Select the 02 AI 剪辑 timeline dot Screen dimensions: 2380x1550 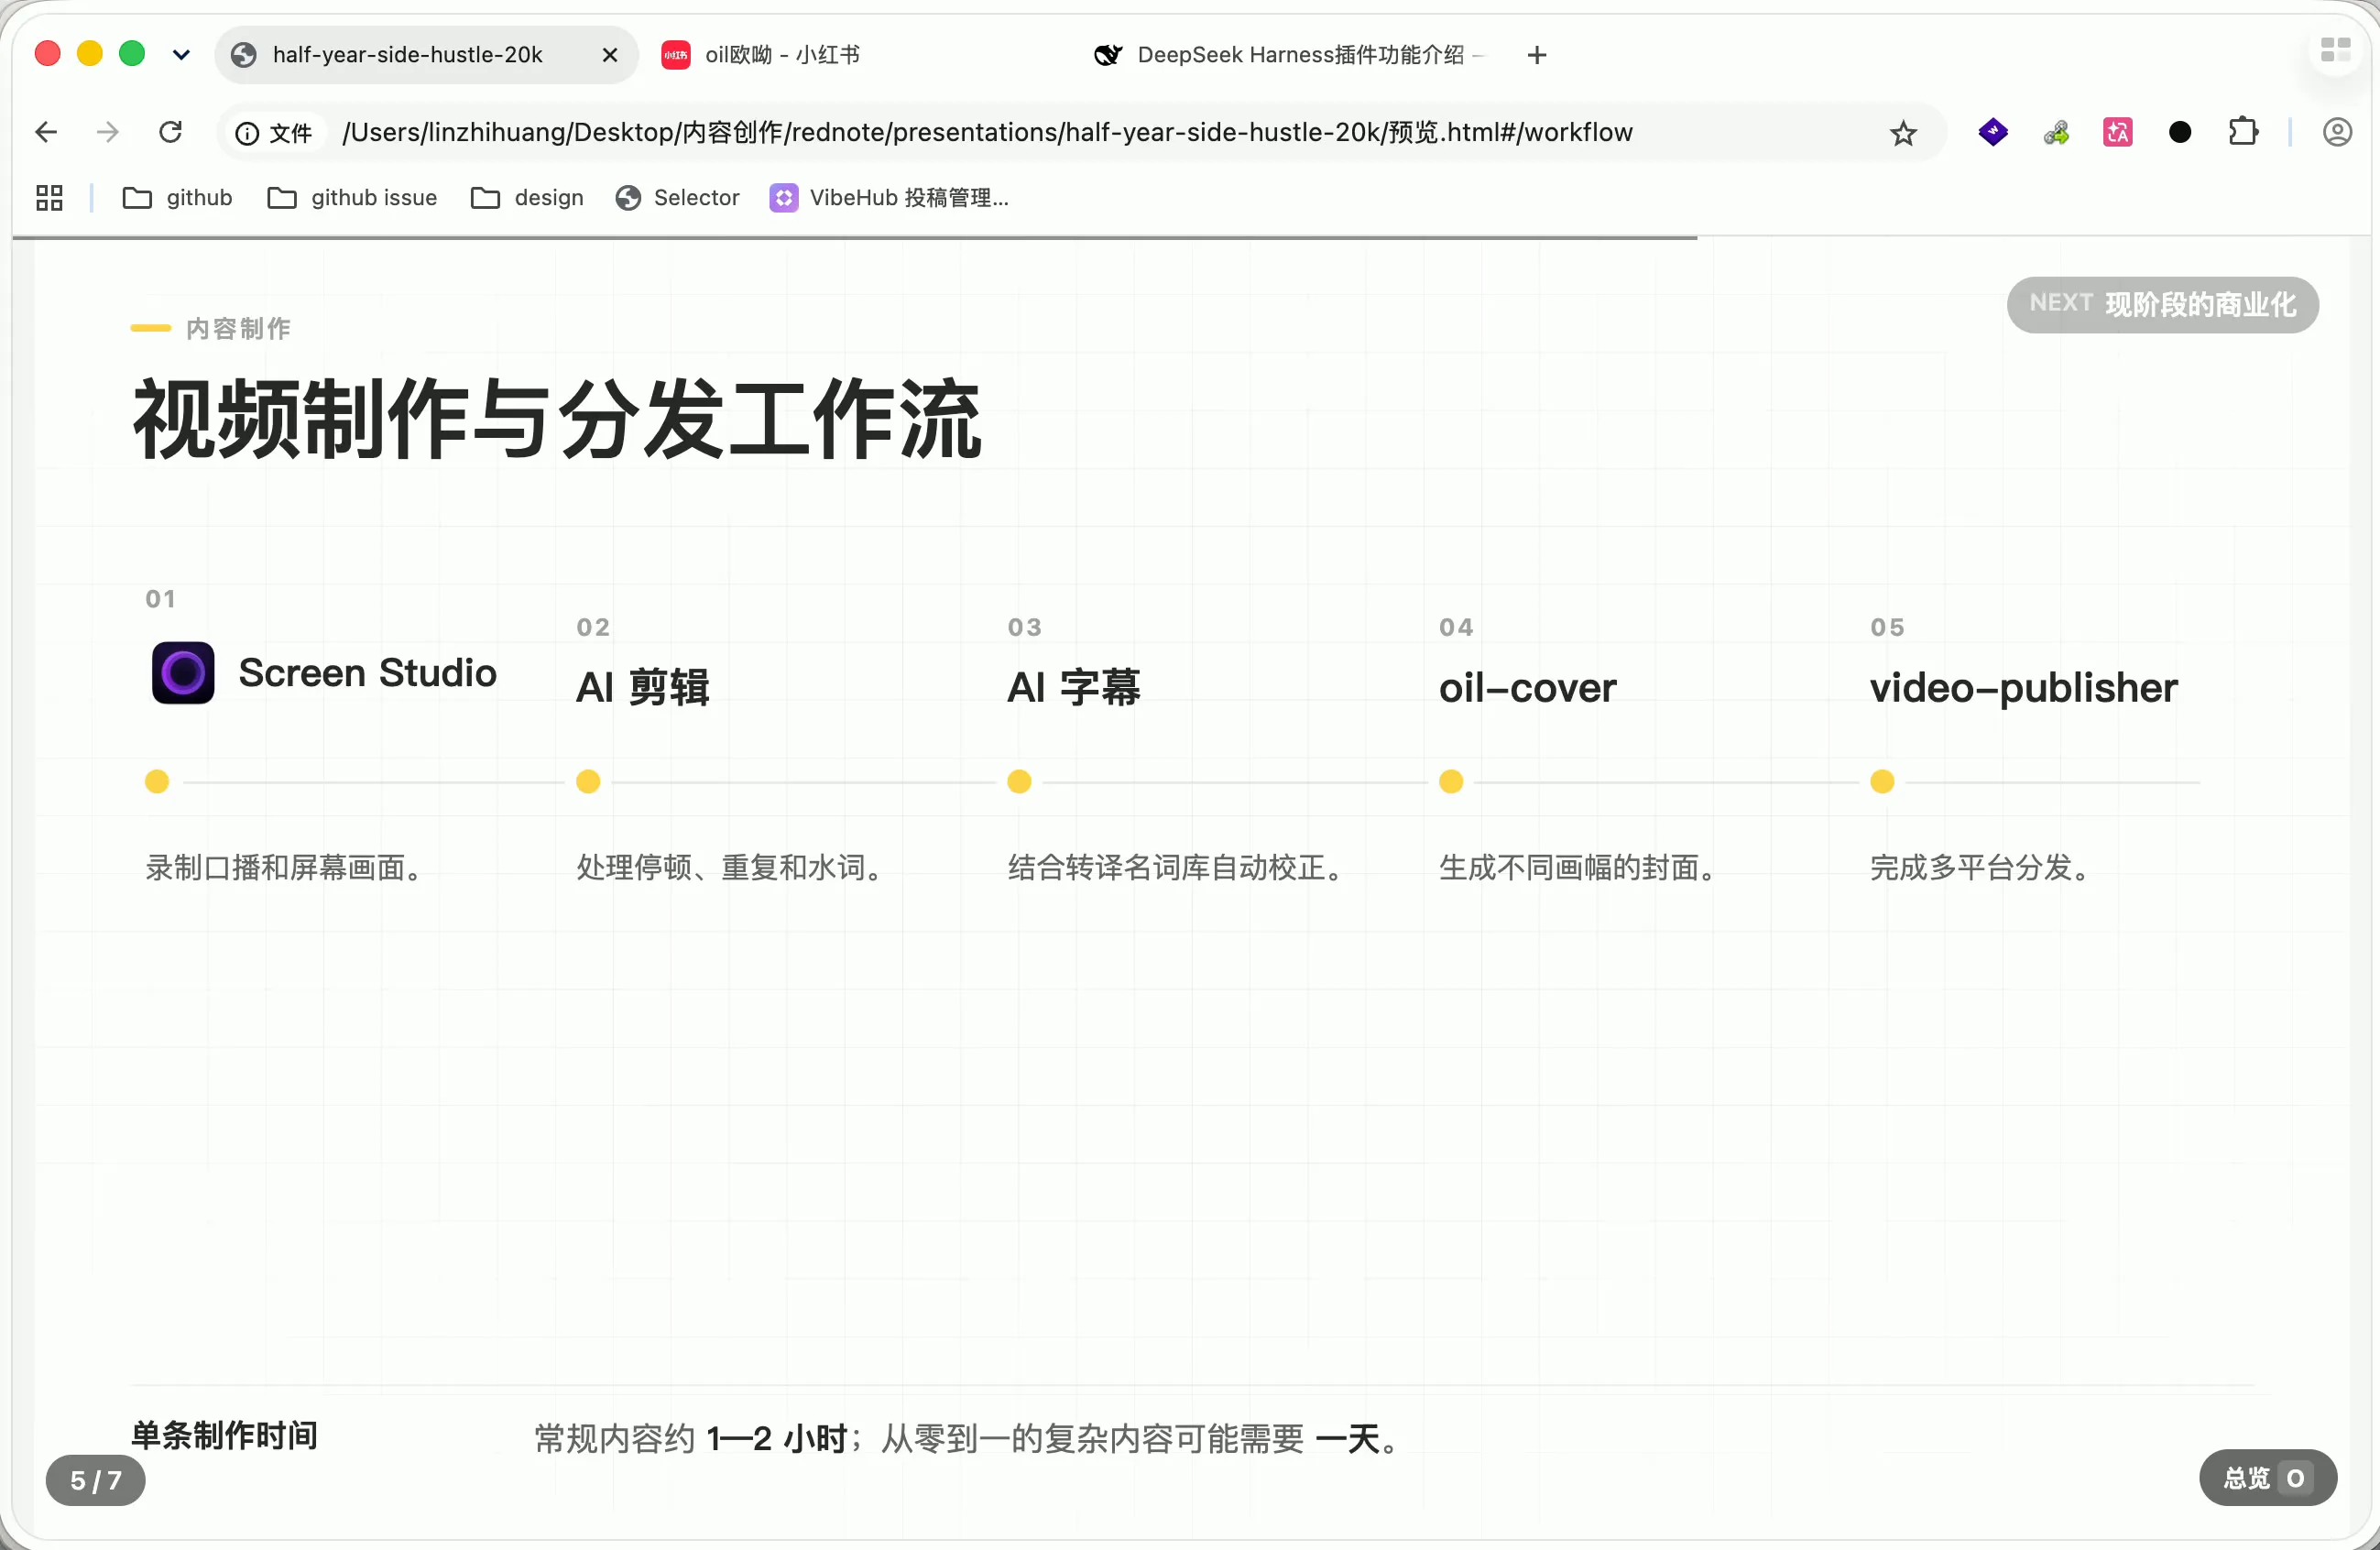588,781
